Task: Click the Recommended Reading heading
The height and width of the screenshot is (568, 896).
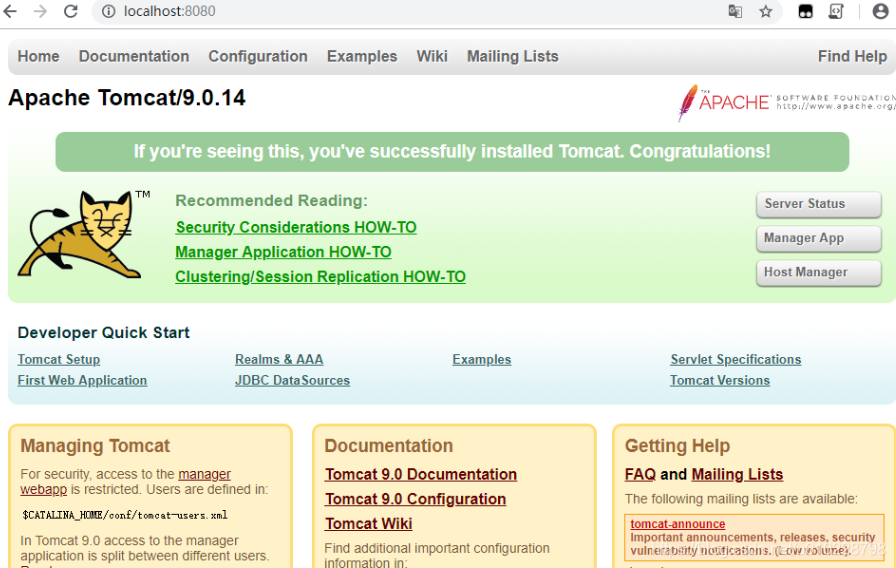Action: pyautogui.click(x=271, y=201)
